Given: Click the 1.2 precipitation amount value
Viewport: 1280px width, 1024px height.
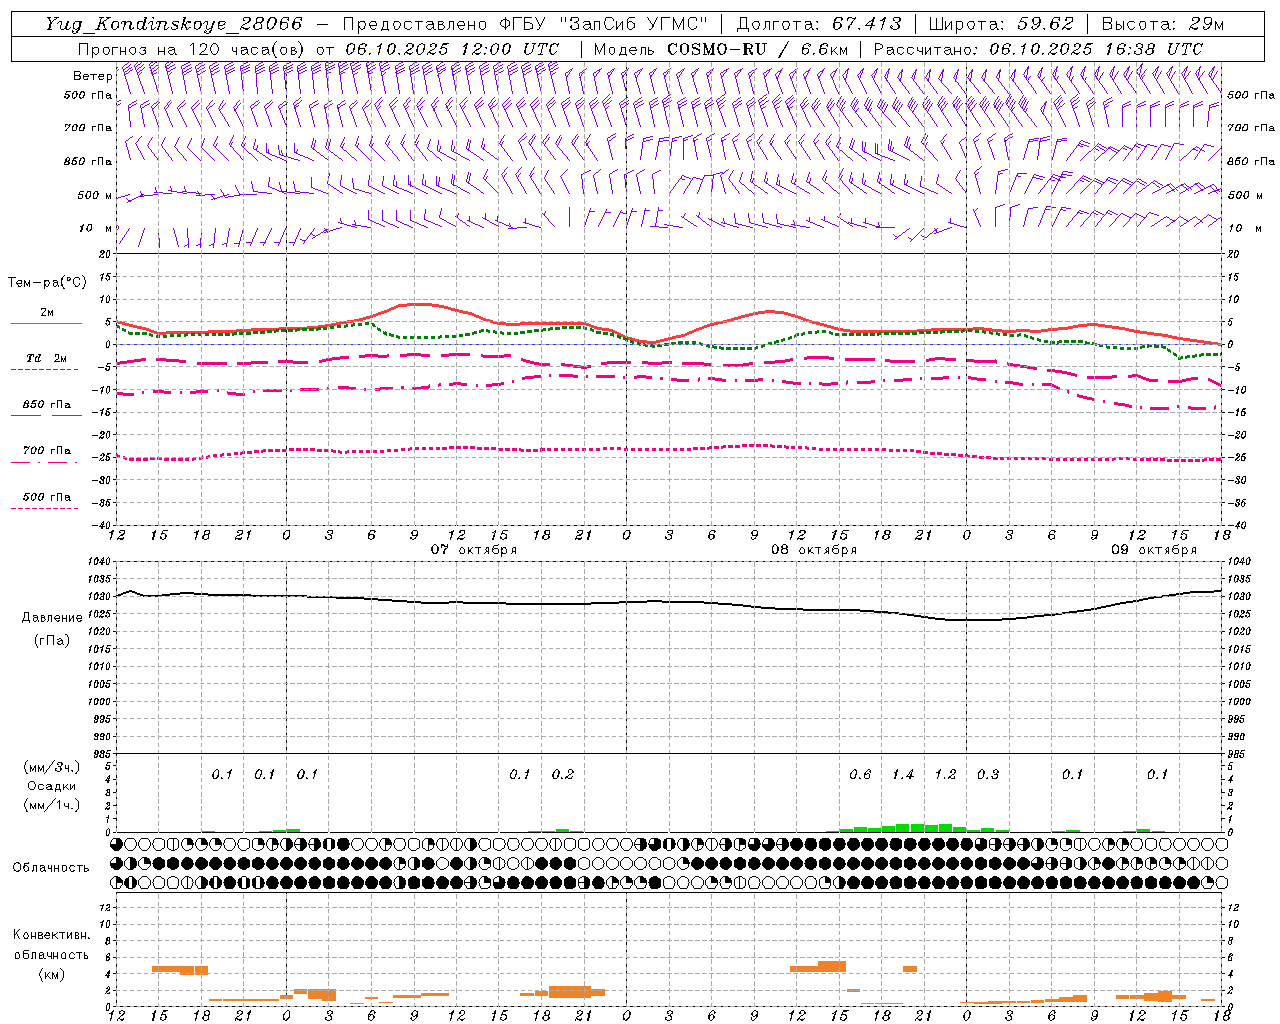Looking at the screenshot, I should coord(945,775).
